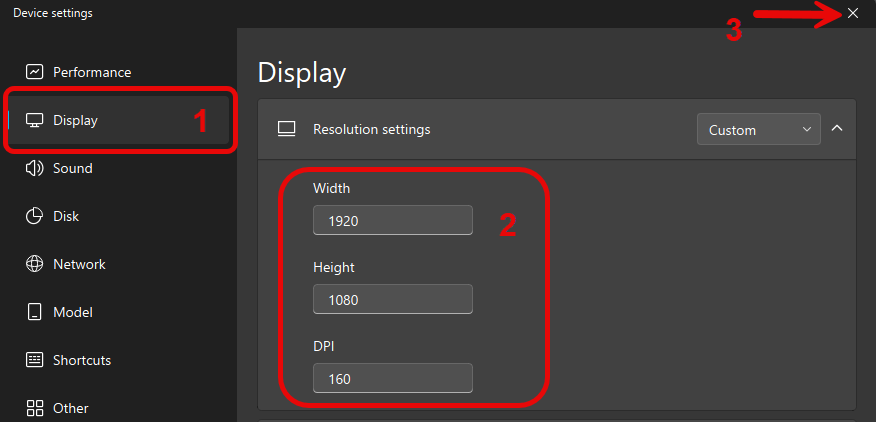Click the Resolution settings monitor icon
The image size is (876, 422).
pyautogui.click(x=287, y=129)
